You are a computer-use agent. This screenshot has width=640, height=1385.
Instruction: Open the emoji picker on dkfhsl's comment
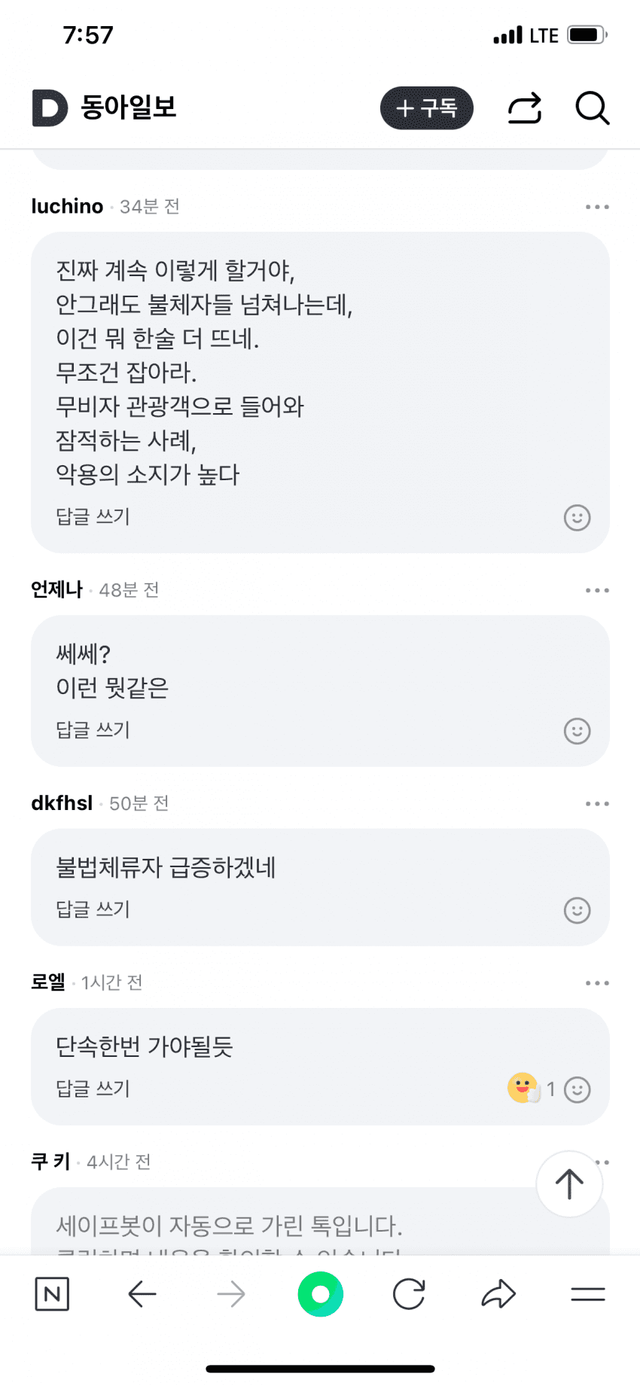tap(576, 910)
